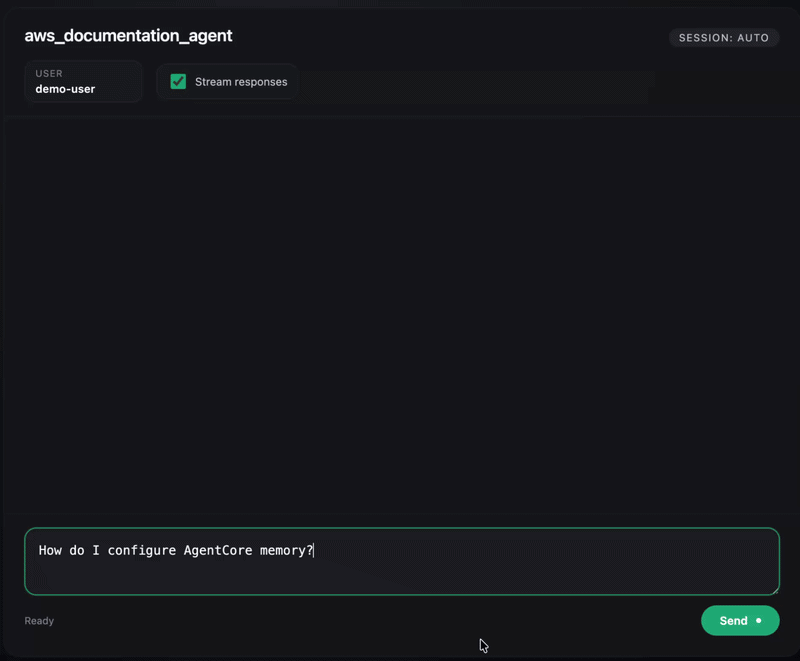This screenshot has height=661, width=800.
Task: Click the Ready status text
Action: pos(39,621)
